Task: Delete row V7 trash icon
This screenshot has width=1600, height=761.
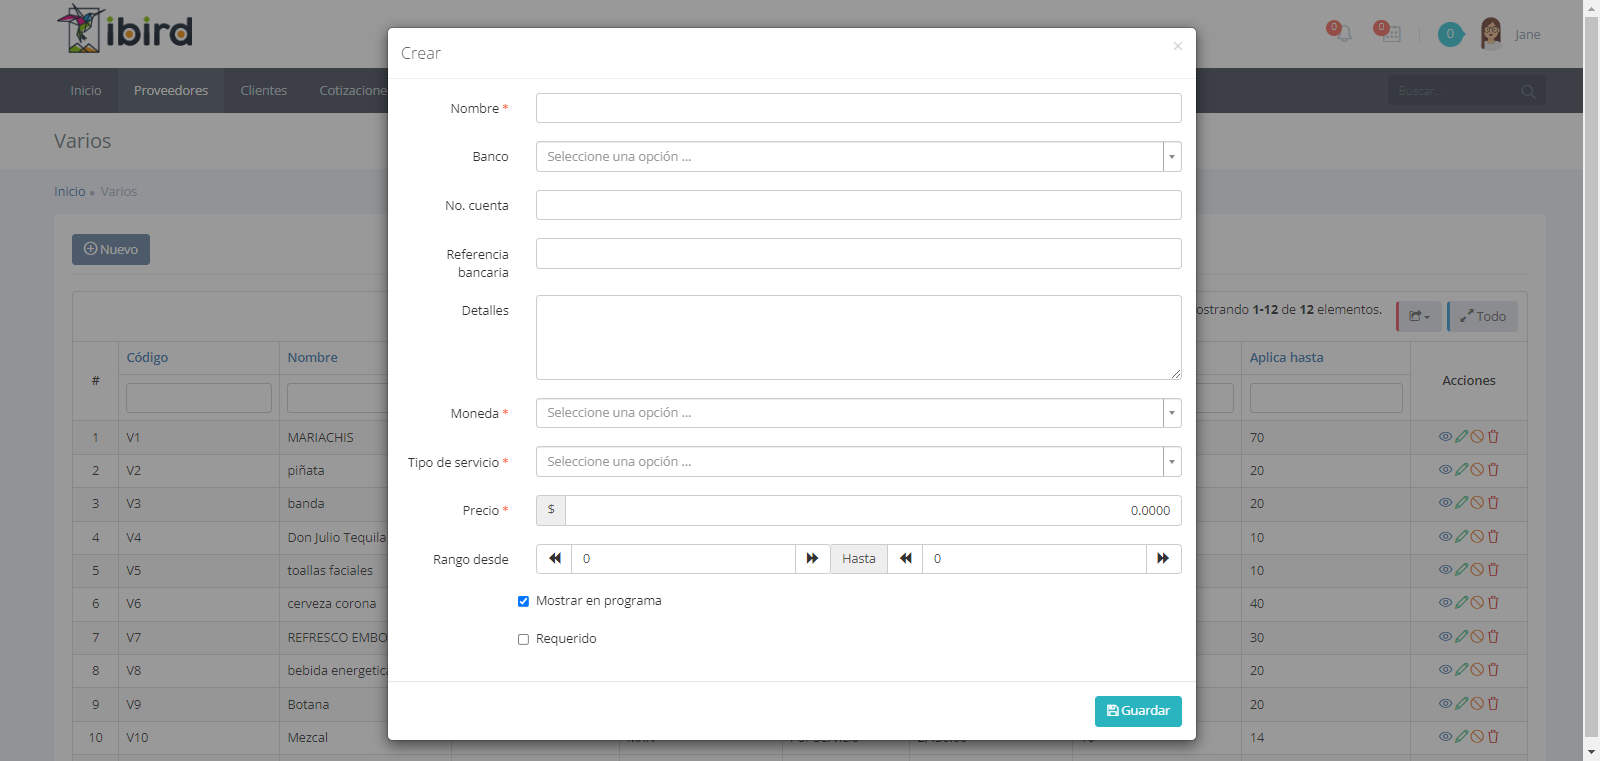Action: tap(1493, 637)
